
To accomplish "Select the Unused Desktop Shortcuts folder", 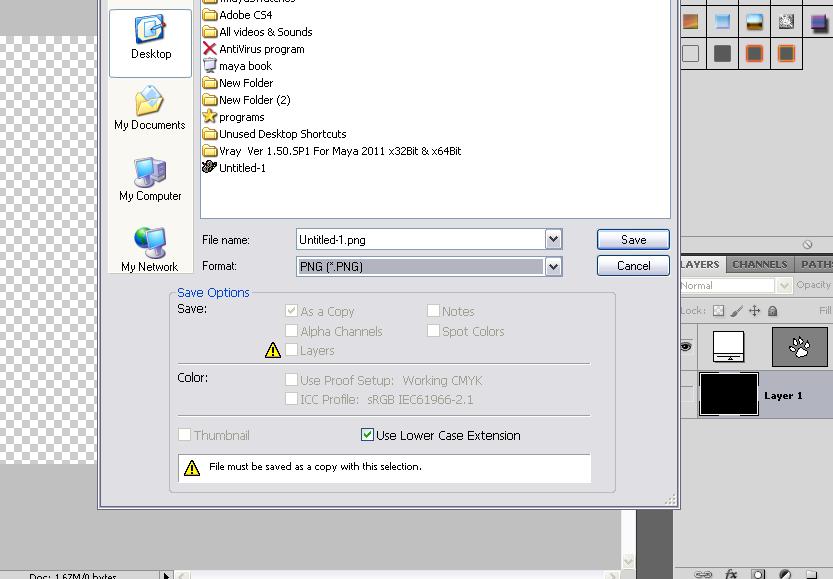I will [x=275, y=134].
